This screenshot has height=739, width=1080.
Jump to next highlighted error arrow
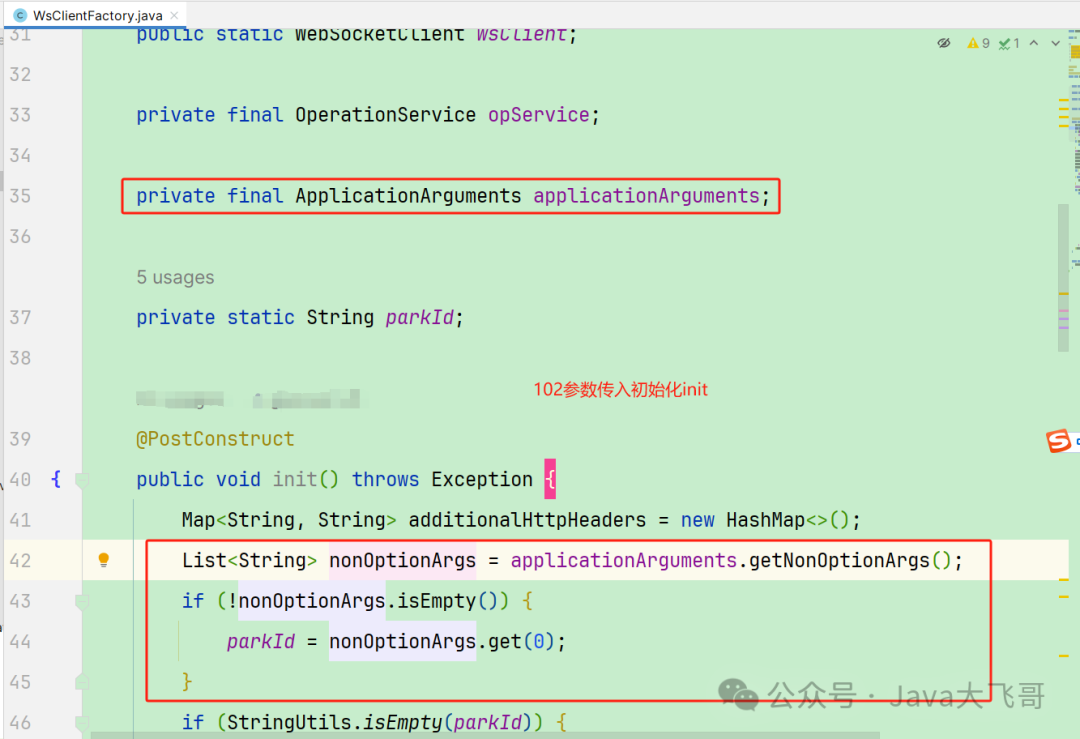pyautogui.click(x=1055, y=43)
